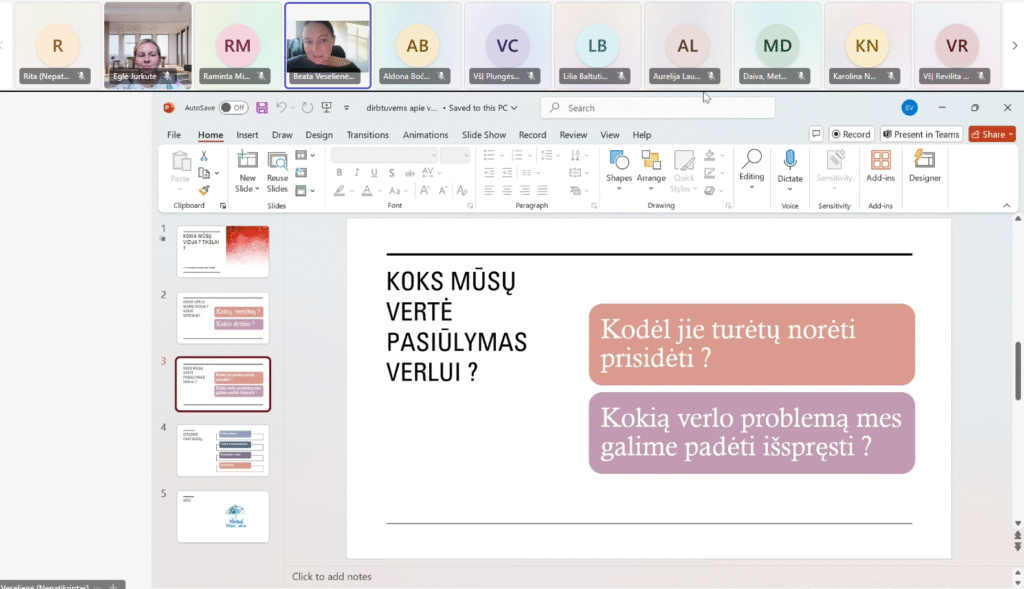Viewport: 1024px width, 589px height.
Task: Switch to the Transitions tab
Action: click(x=367, y=135)
